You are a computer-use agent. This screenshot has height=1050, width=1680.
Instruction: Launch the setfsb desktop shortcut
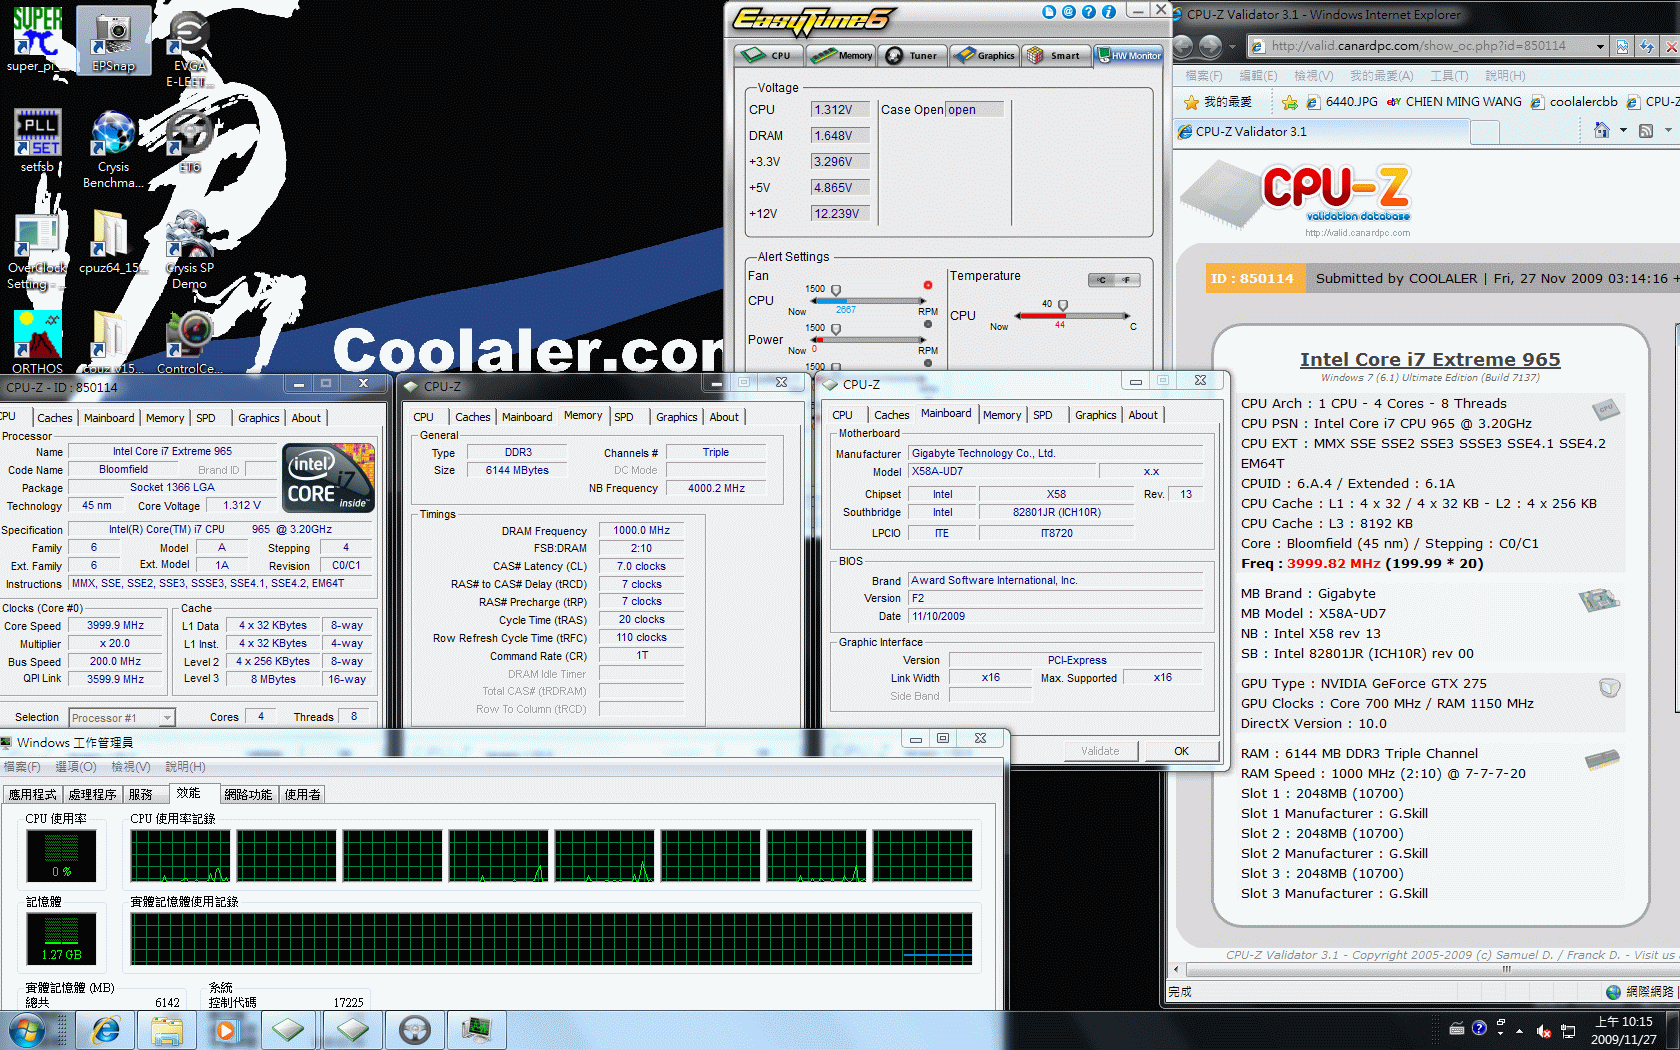click(37, 140)
